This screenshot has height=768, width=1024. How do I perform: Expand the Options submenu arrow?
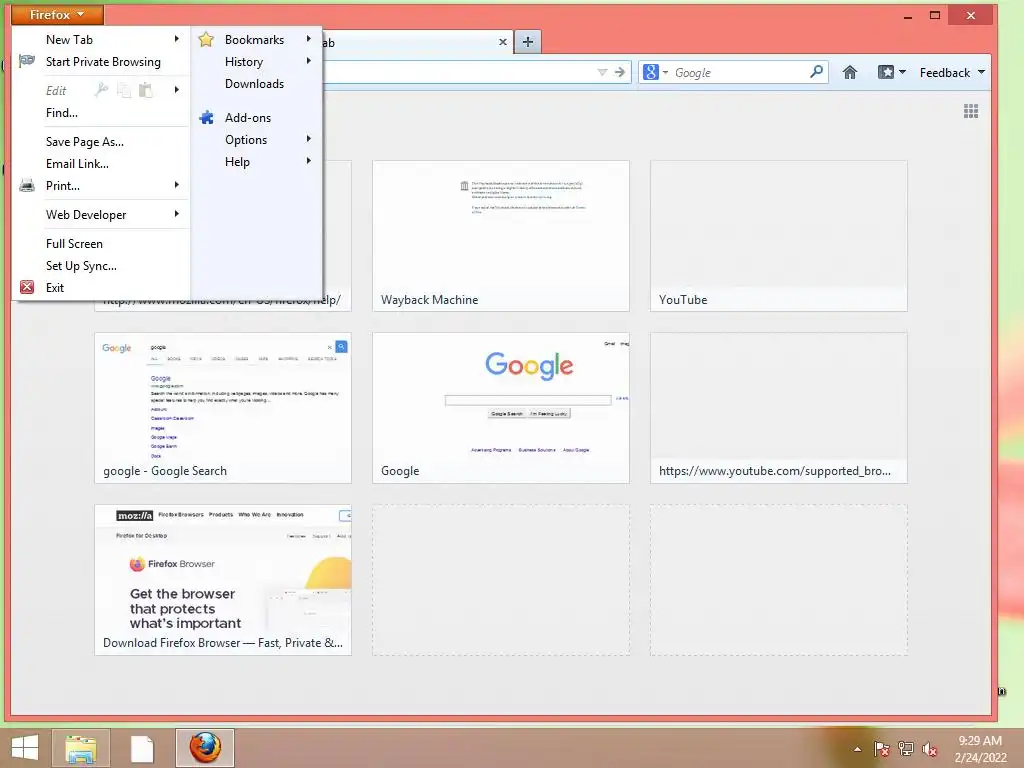308,139
